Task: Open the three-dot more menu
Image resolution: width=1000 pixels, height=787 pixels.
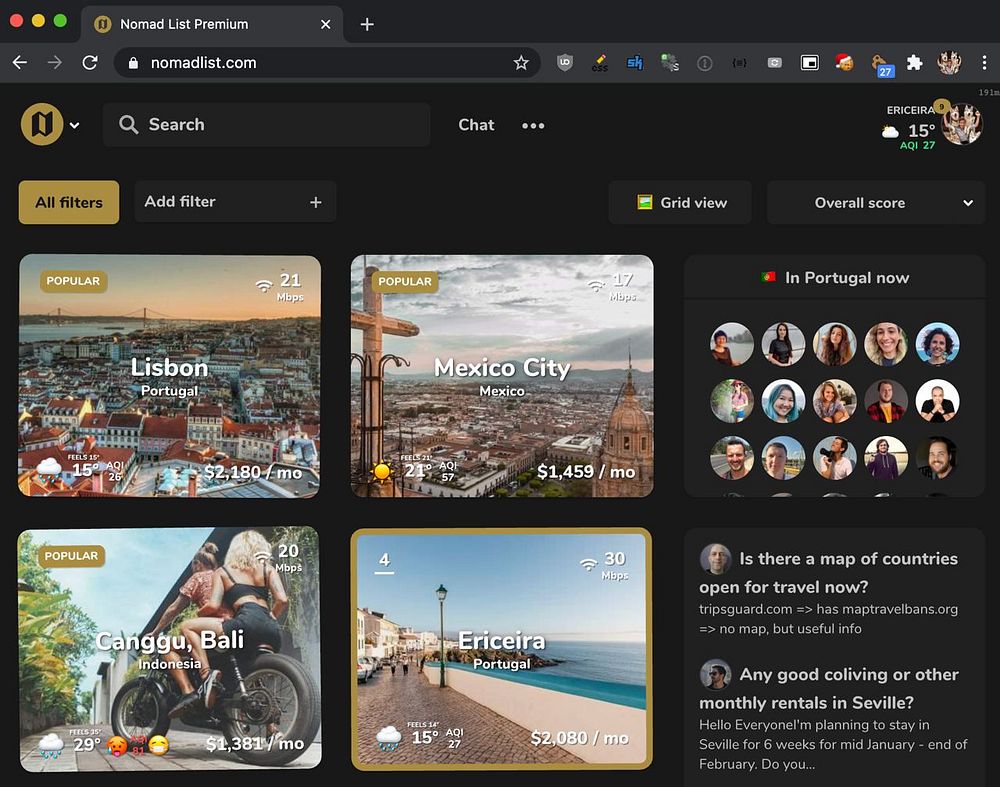Action: (x=533, y=126)
